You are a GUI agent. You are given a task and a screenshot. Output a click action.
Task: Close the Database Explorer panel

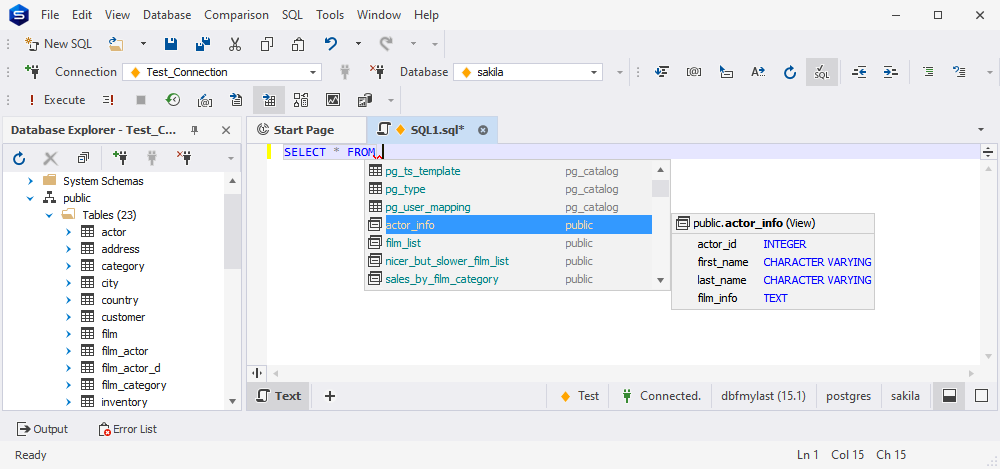[x=226, y=130]
